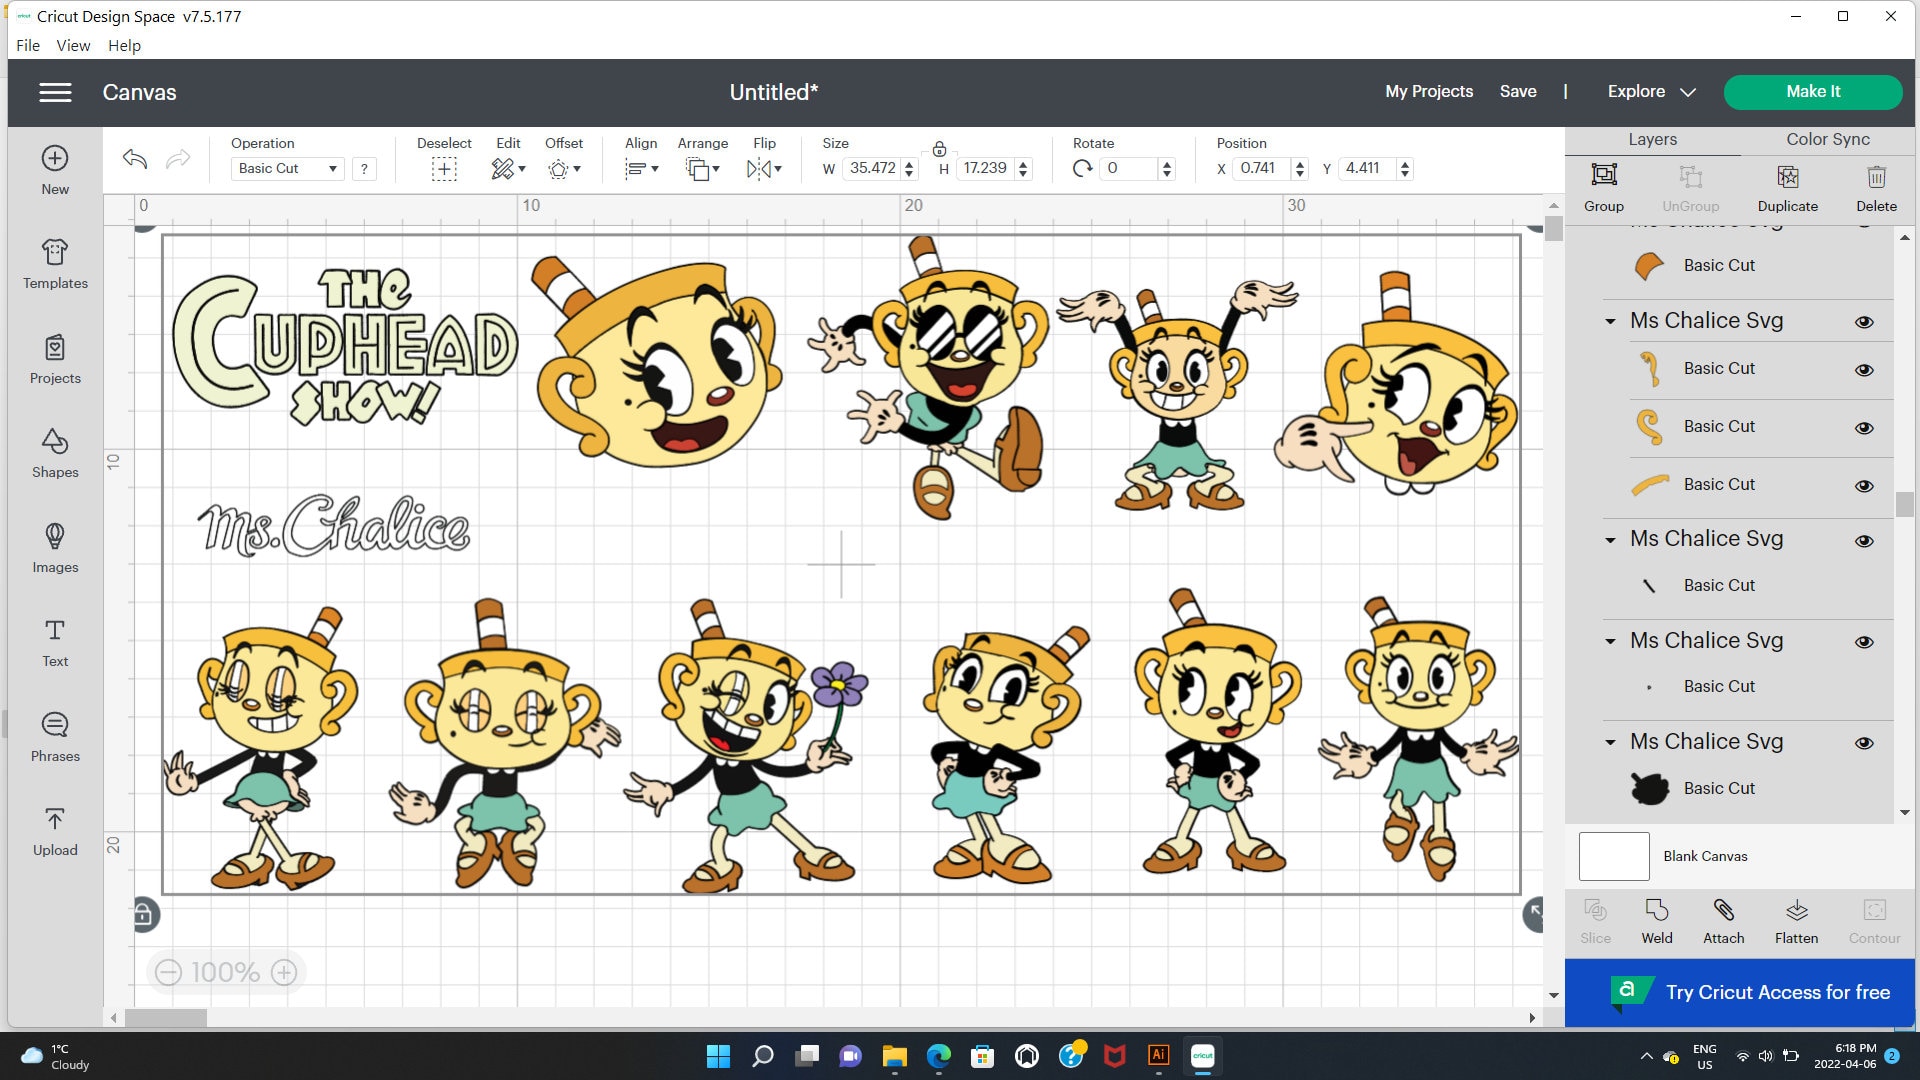Click the New project icon
The width and height of the screenshot is (1920, 1080).
(x=55, y=158)
